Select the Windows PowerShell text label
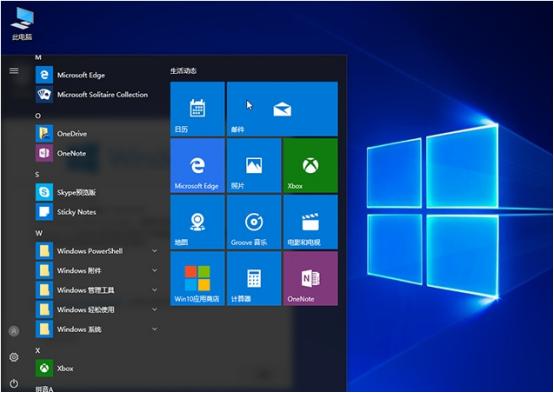This screenshot has height=393, width=554. tap(90, 251)
